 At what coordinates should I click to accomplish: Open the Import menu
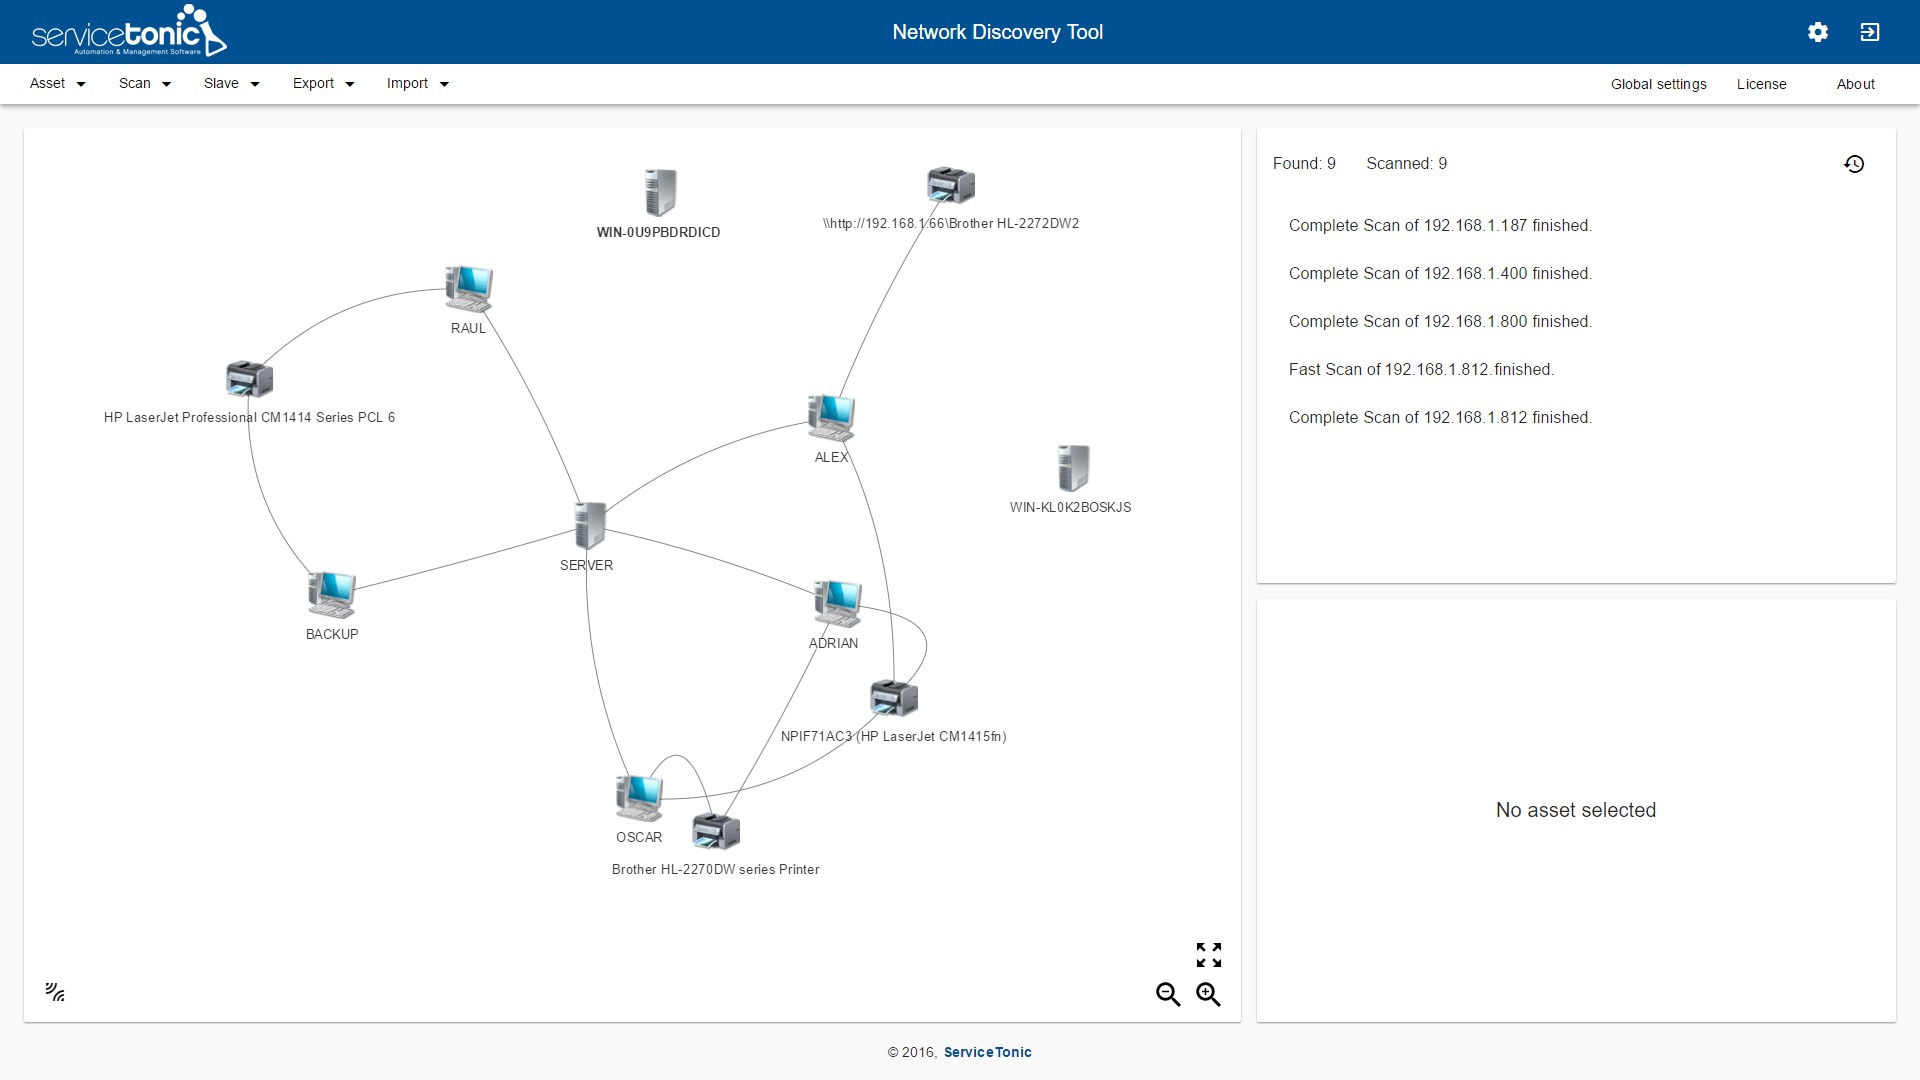pos(416,83)
